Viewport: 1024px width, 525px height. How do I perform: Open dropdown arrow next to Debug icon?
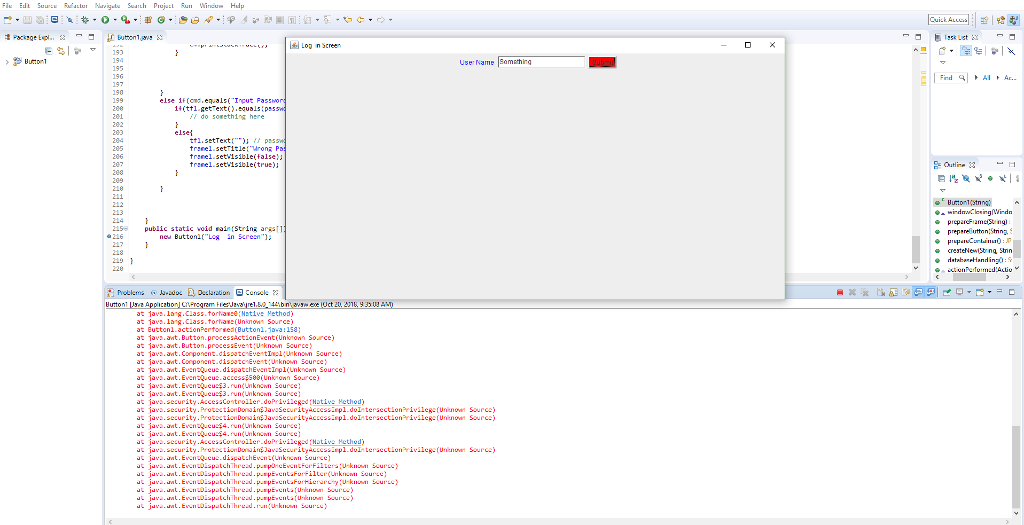[x=95, y=20]
